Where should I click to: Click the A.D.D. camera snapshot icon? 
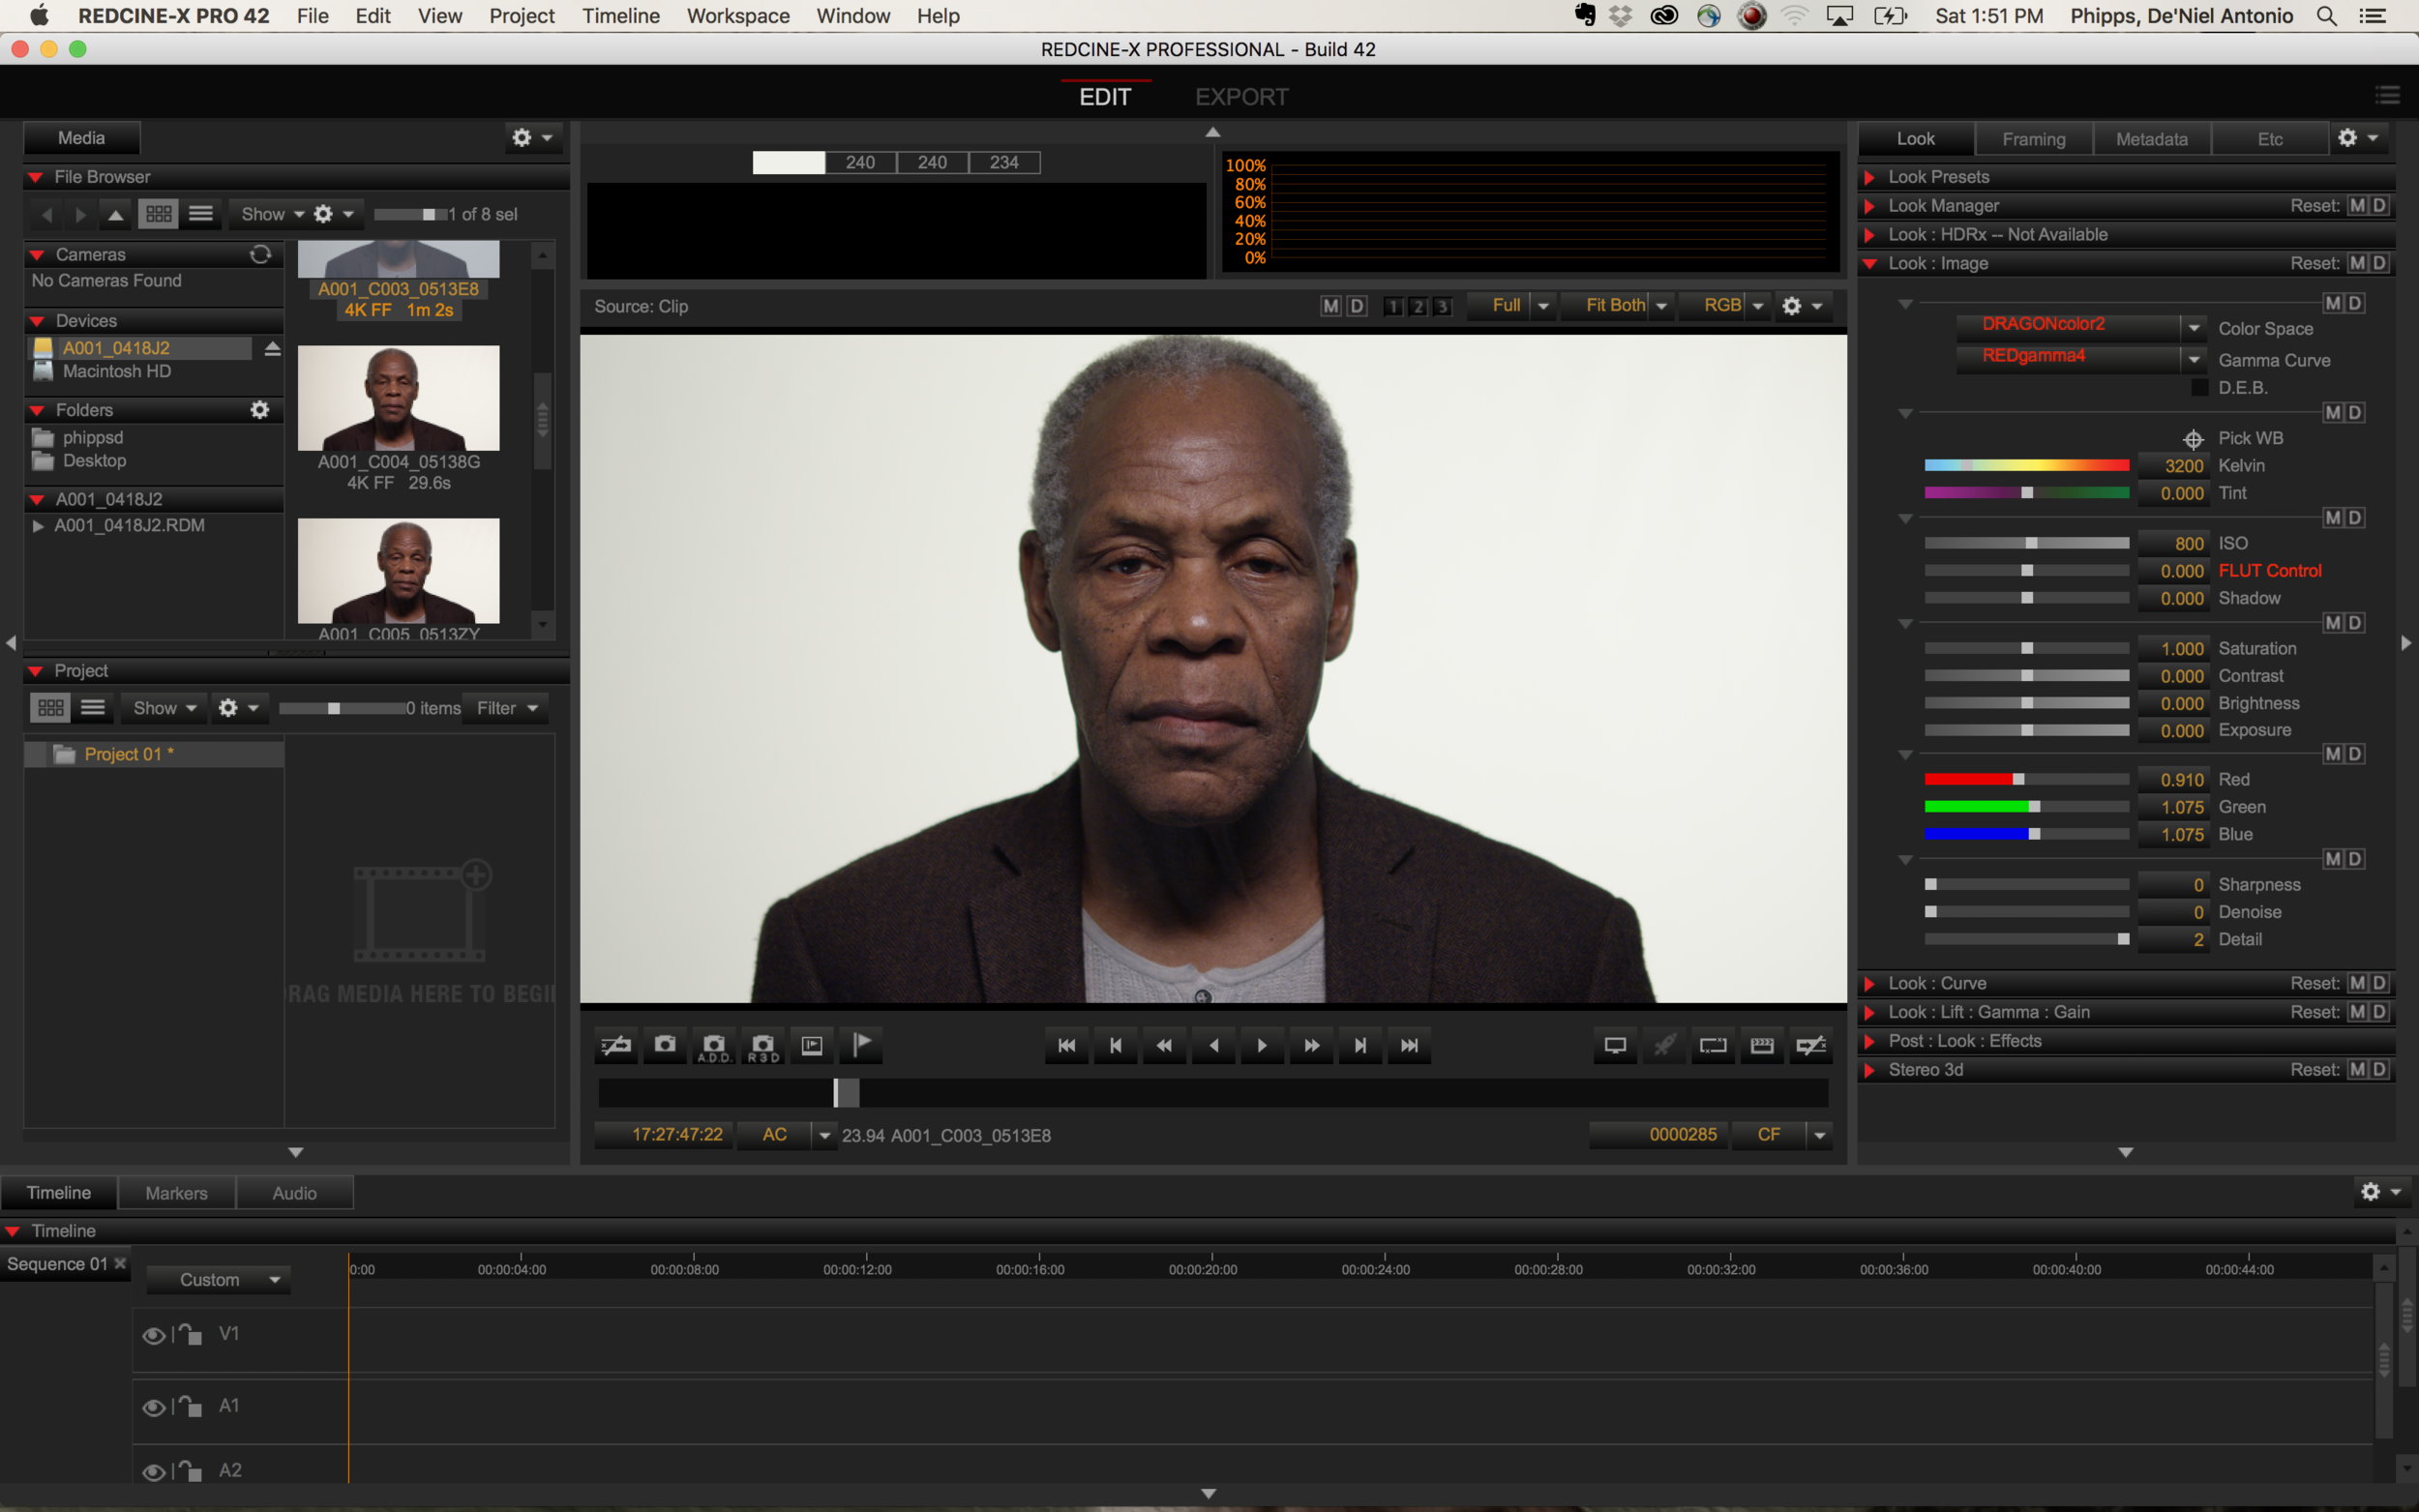[x=714, y=1045]
